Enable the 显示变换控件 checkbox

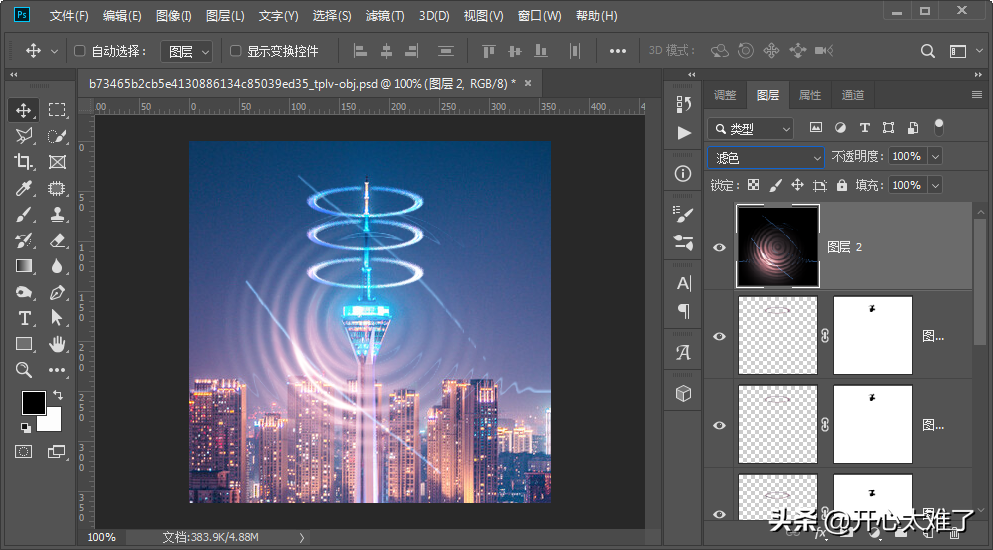point(236,51)
